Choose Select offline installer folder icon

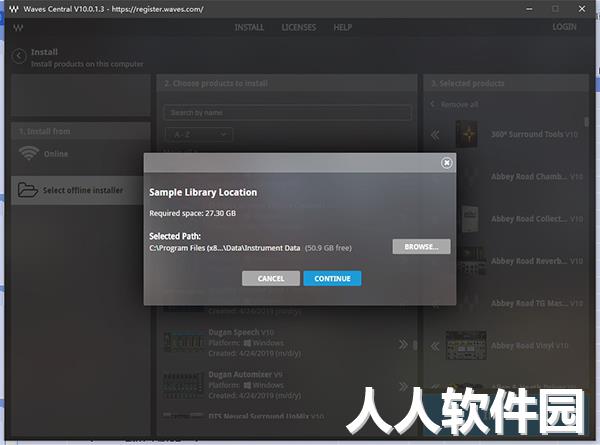[x=28, y=190]
